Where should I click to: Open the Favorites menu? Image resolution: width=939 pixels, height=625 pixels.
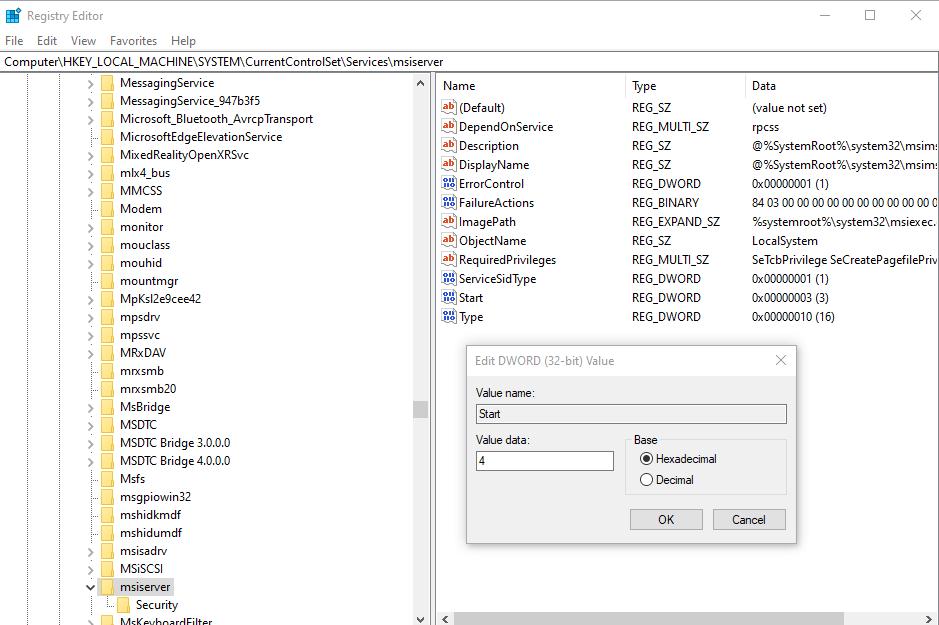133,41
